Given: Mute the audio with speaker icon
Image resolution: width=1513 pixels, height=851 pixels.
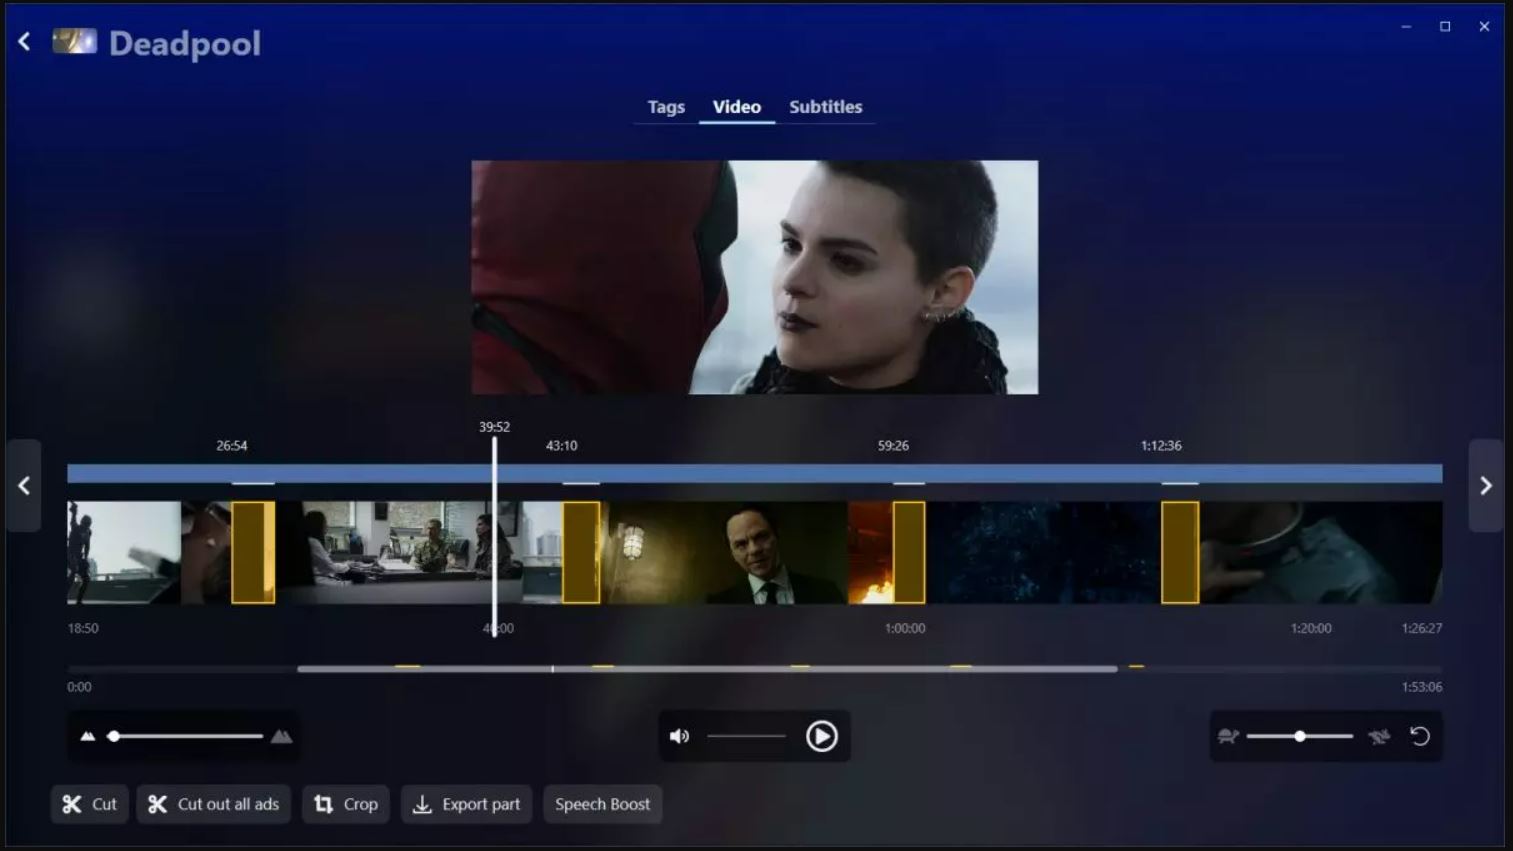Looking at the screenshot, I should click(x=680, y=737).
